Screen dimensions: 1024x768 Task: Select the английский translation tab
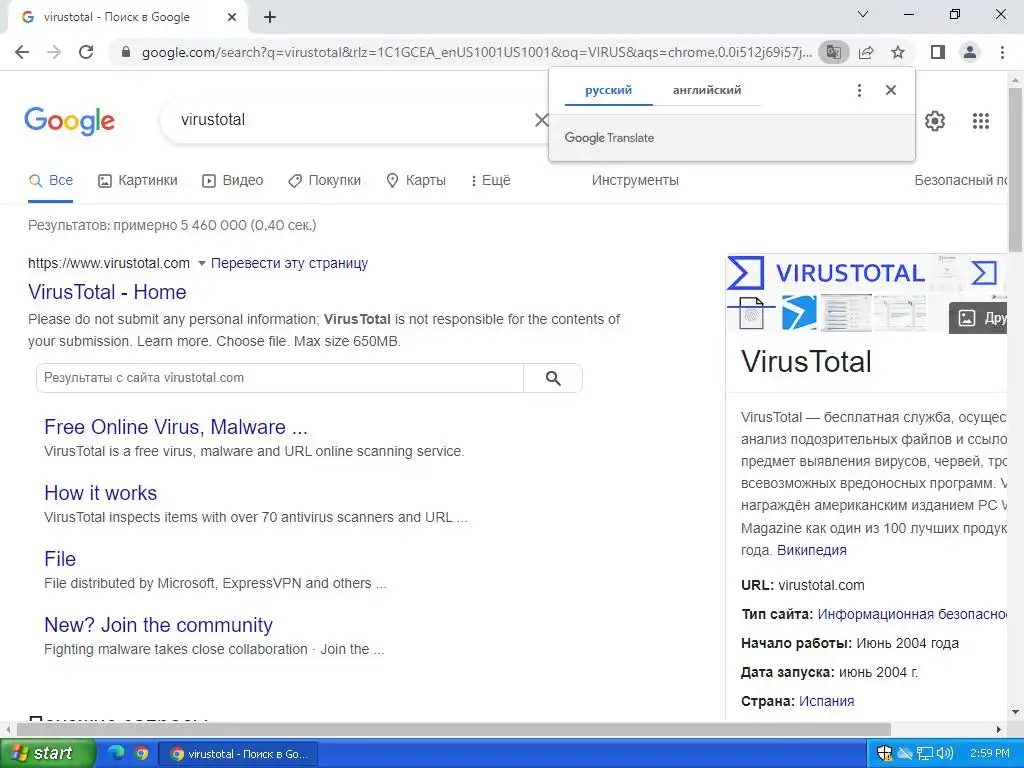[x=707, y=90]
